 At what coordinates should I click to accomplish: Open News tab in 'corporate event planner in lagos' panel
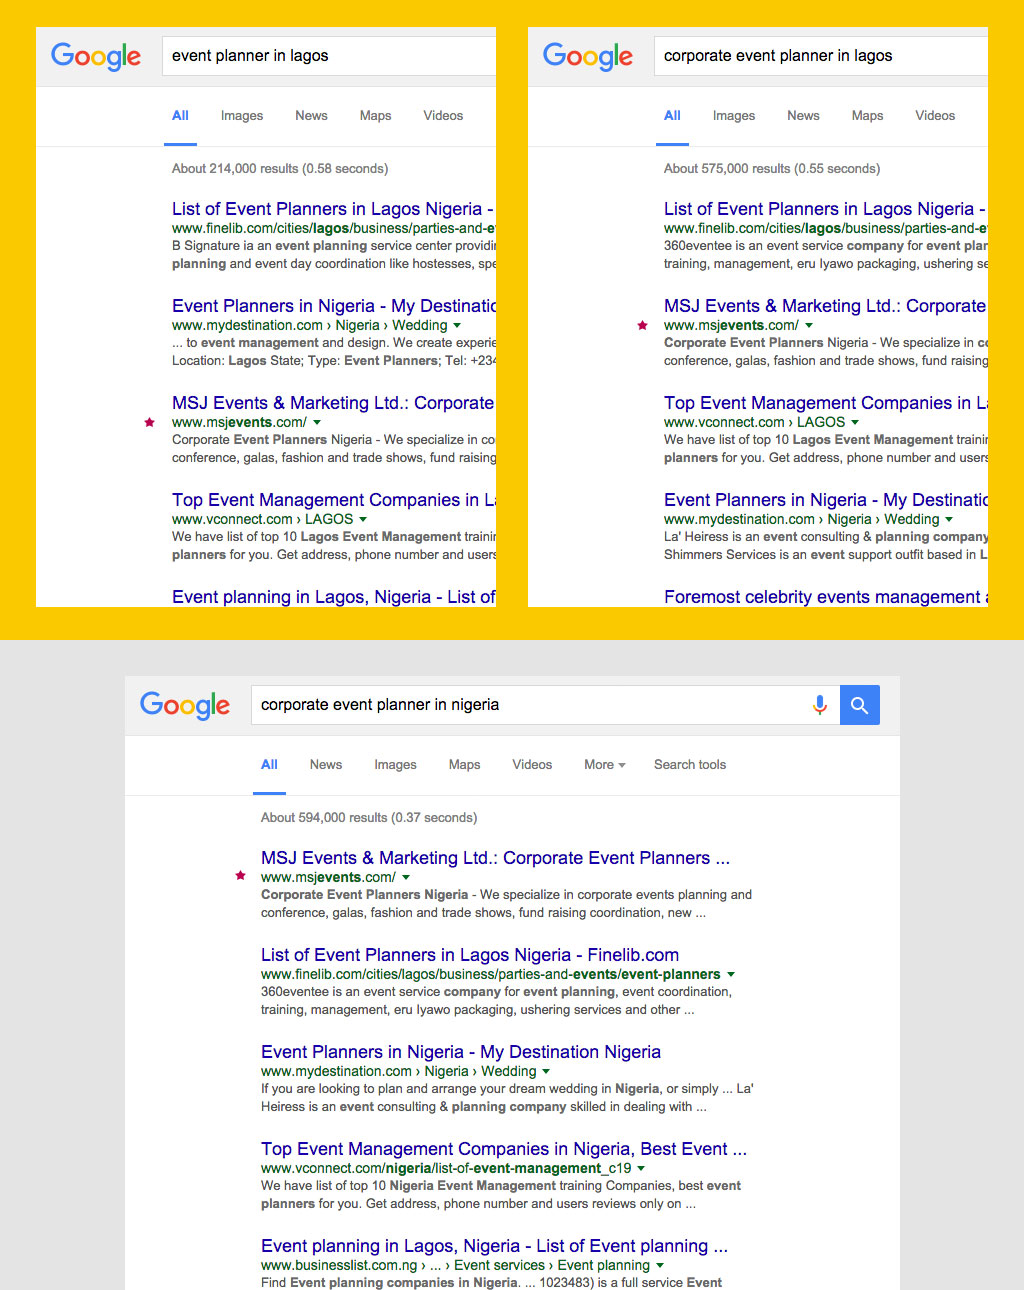point(803,116)
